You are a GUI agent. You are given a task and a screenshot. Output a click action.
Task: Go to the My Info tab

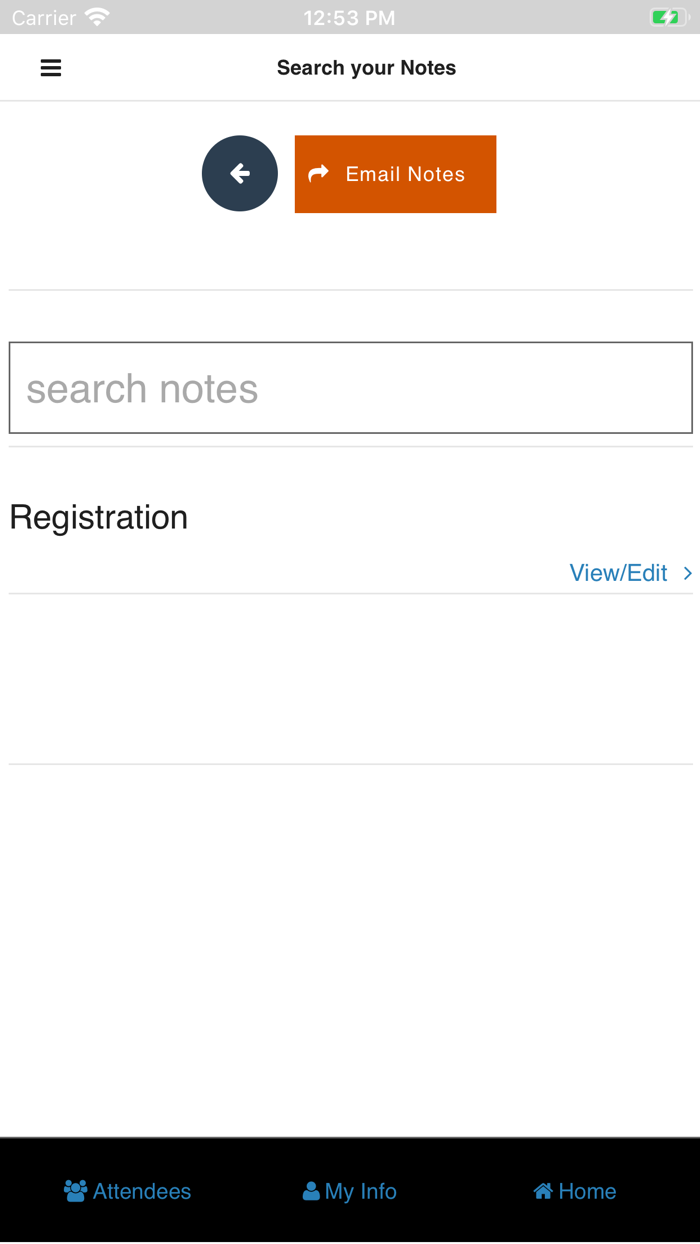361,1191
